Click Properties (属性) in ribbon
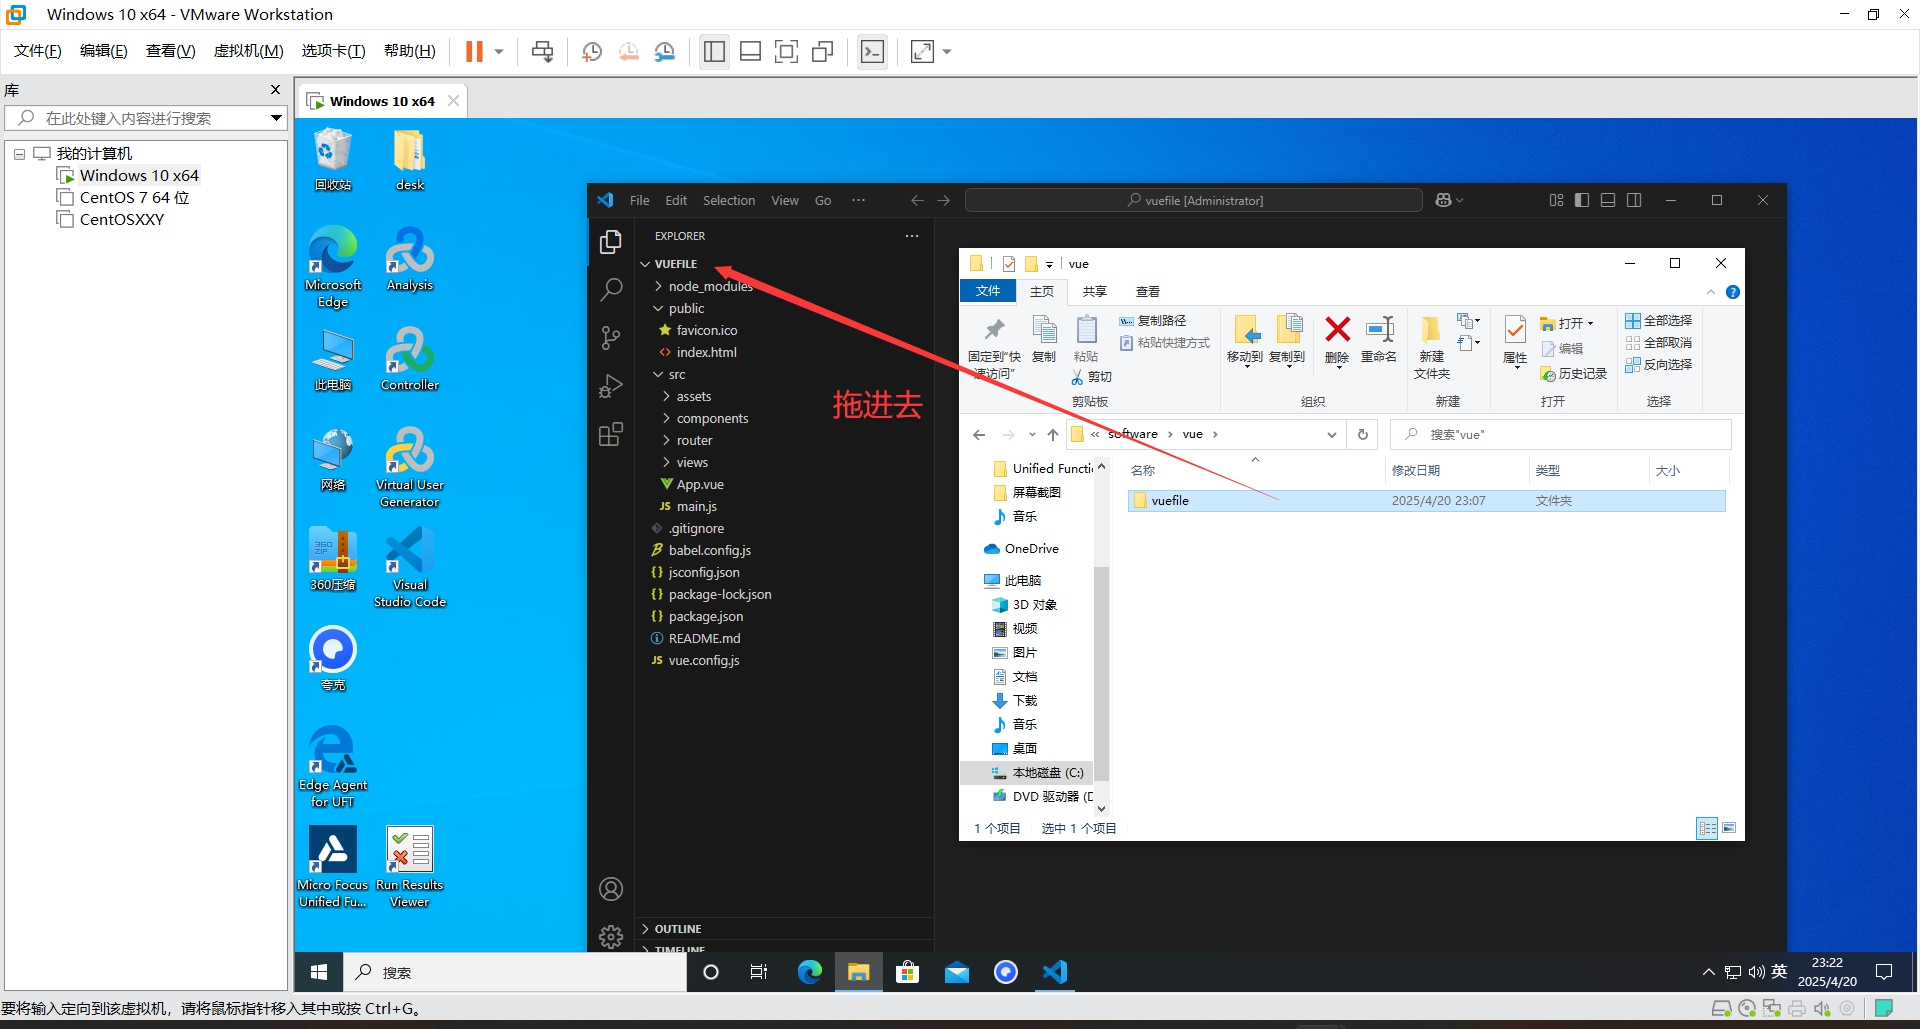Viewport: 1920px width, 1029px height. point(1515,341)
